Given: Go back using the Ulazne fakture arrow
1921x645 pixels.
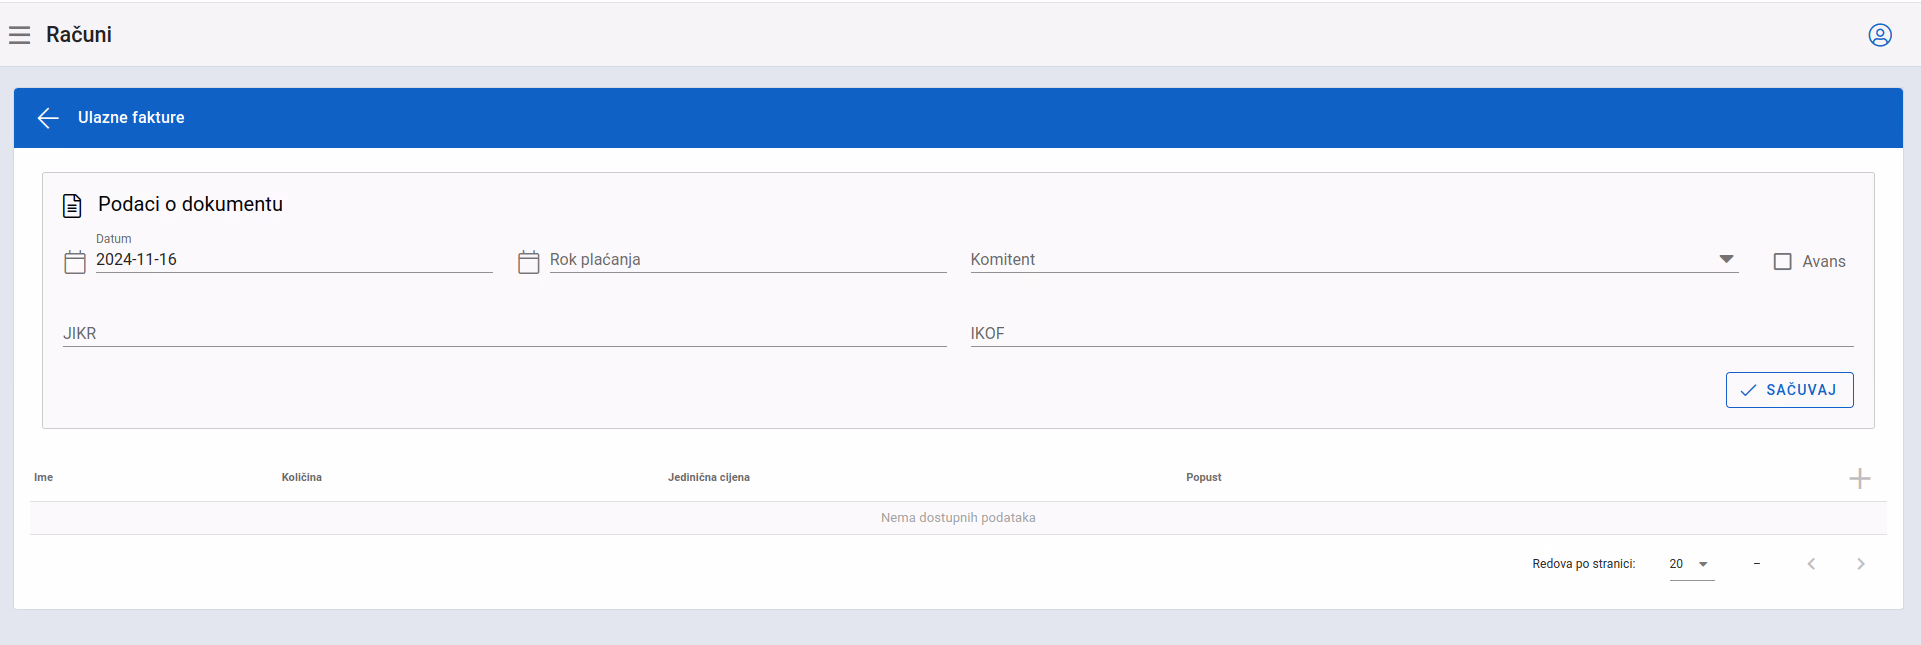Looking at the screenshot, I should click(48, 118).
